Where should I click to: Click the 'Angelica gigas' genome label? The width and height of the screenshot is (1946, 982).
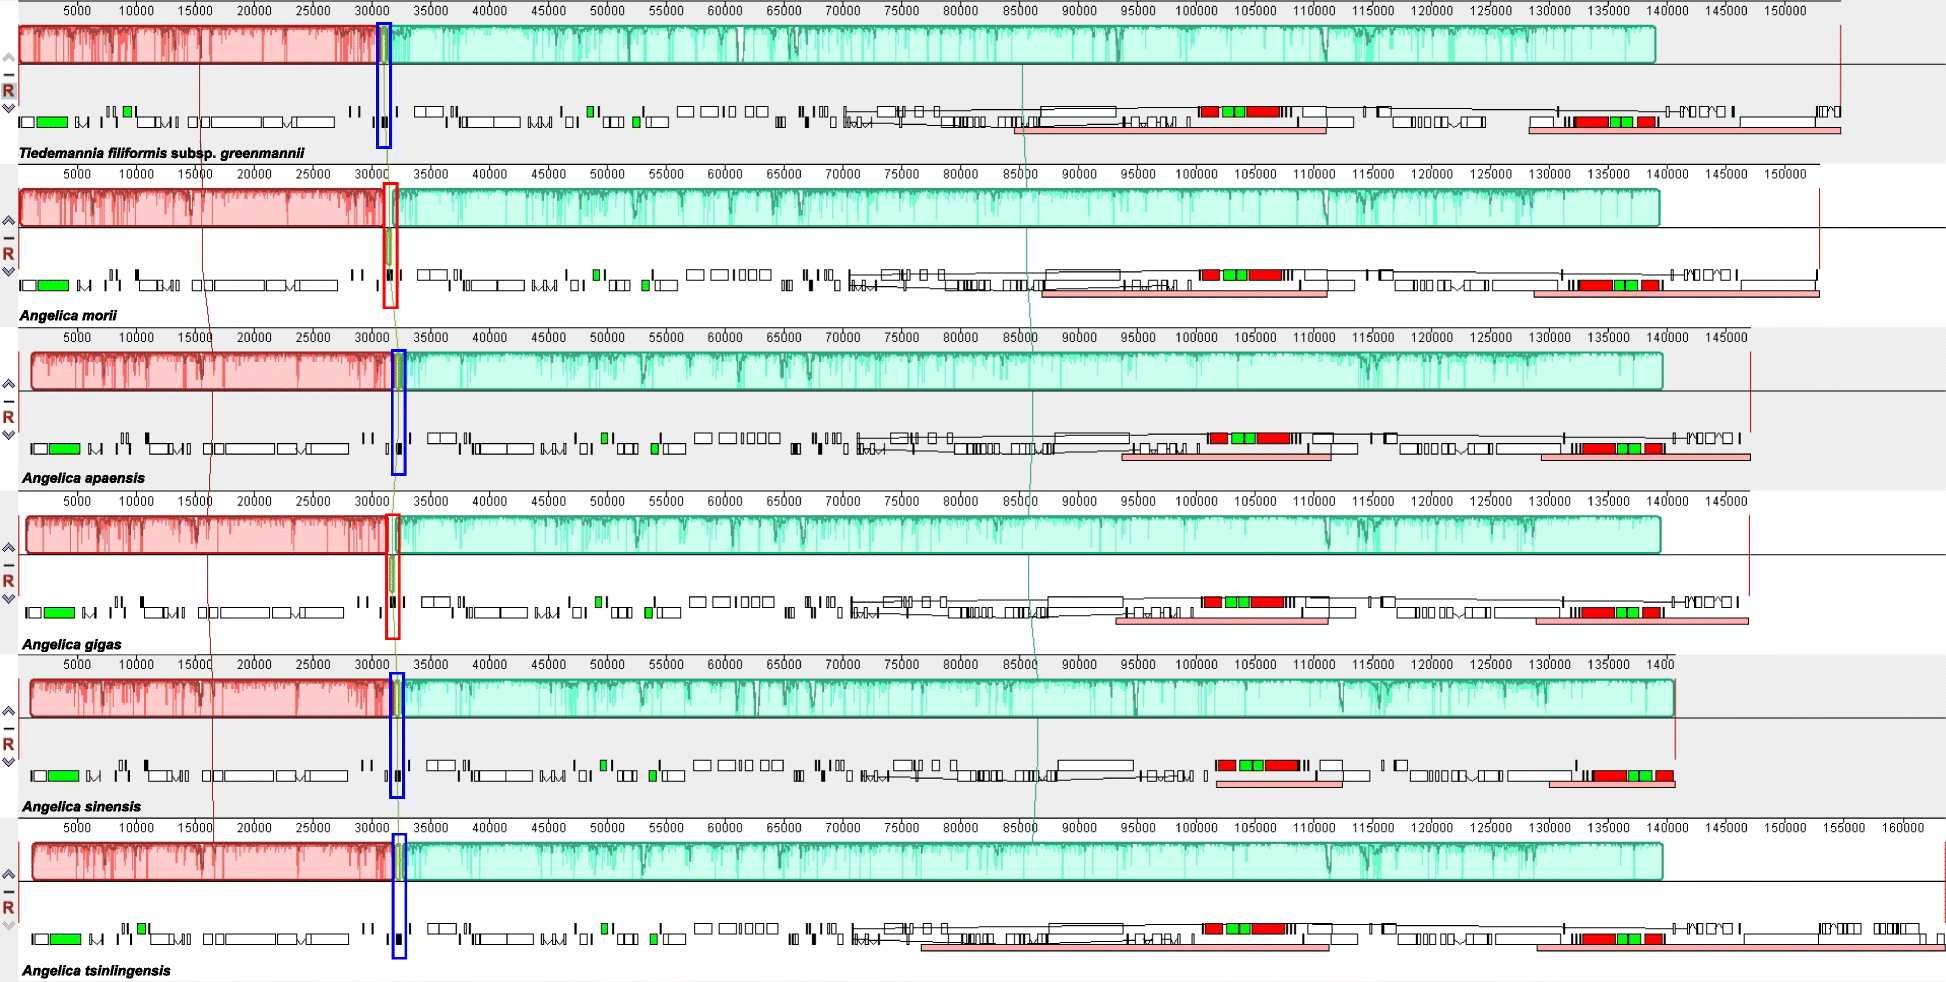[x=72, y=644]
